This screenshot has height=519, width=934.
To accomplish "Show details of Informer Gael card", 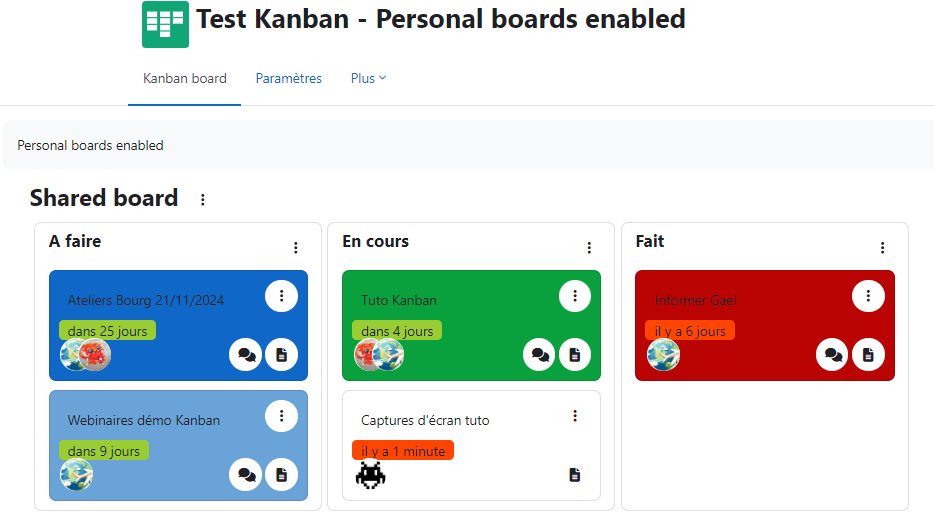I will click(868, 355).
